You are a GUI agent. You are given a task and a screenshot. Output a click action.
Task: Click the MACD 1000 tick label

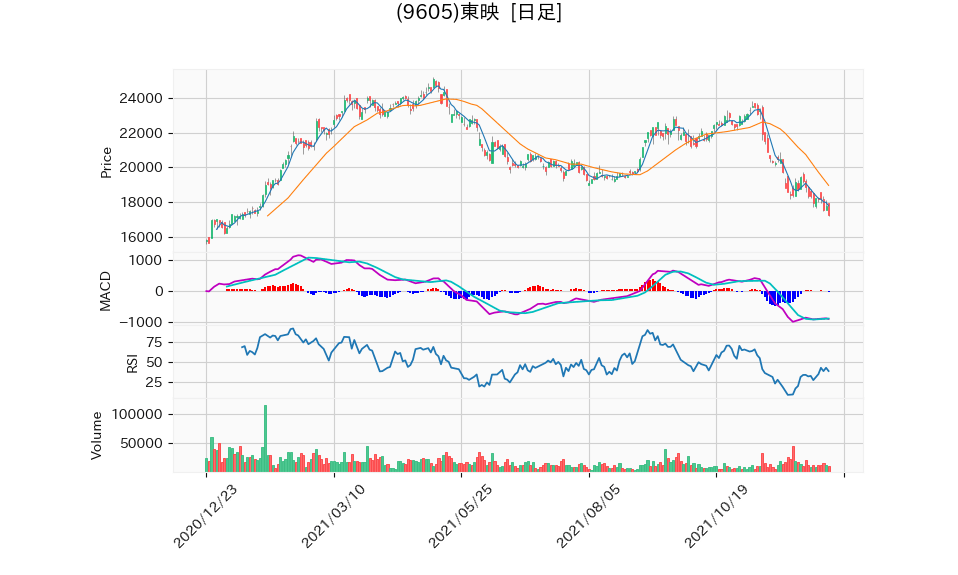pos(145,260)
